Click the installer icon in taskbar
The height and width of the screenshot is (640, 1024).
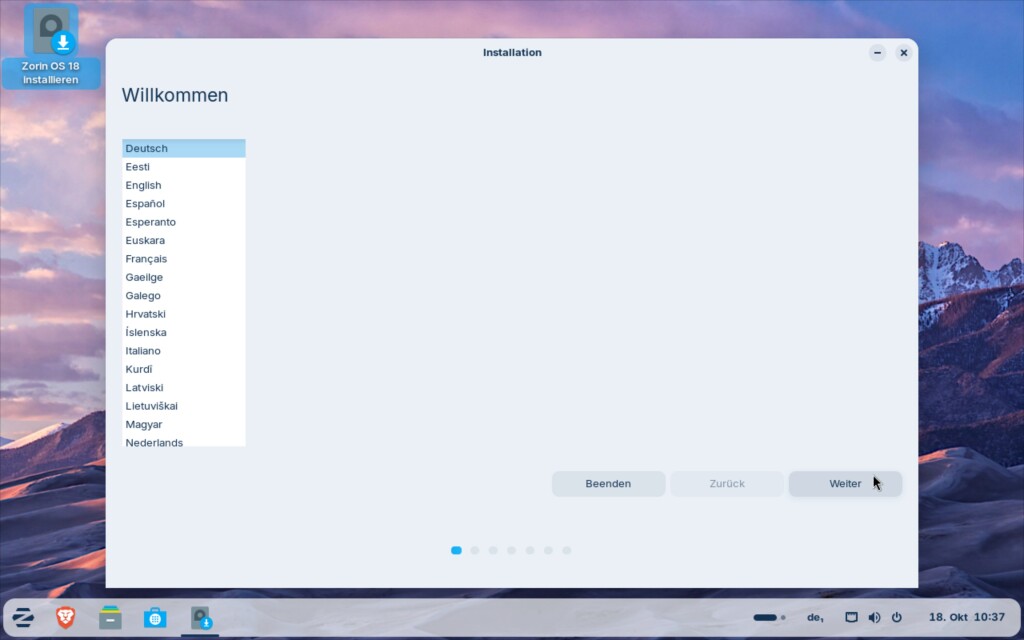[x=201, y=617]
